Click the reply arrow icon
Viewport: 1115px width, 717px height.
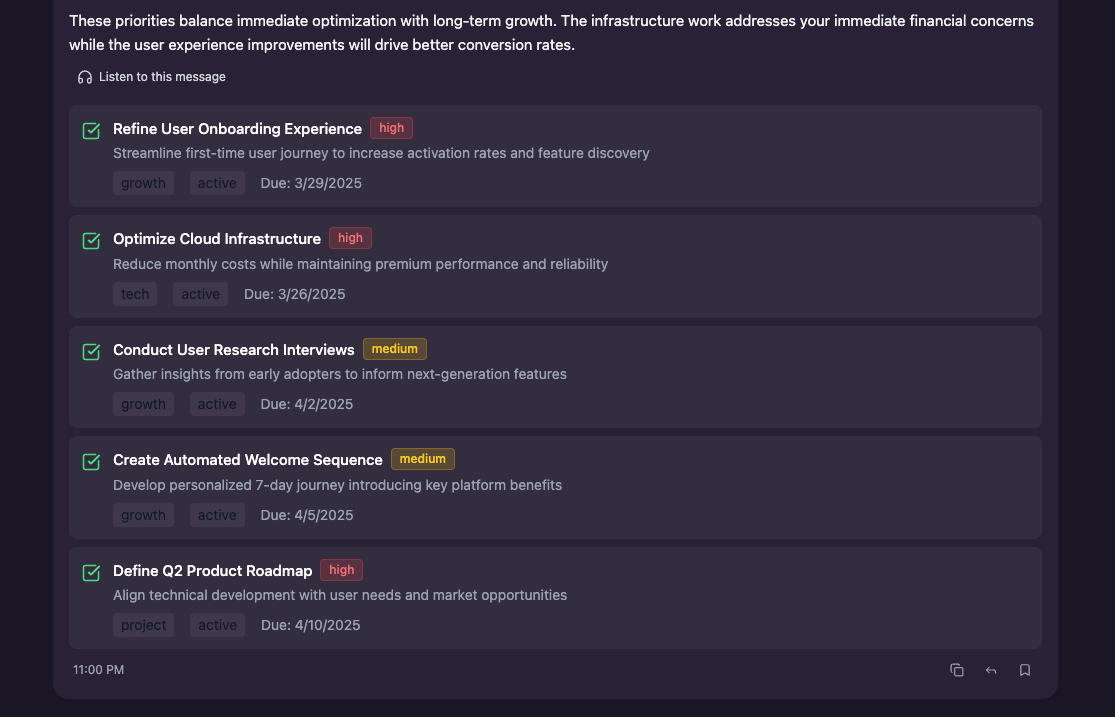[991, 670]
